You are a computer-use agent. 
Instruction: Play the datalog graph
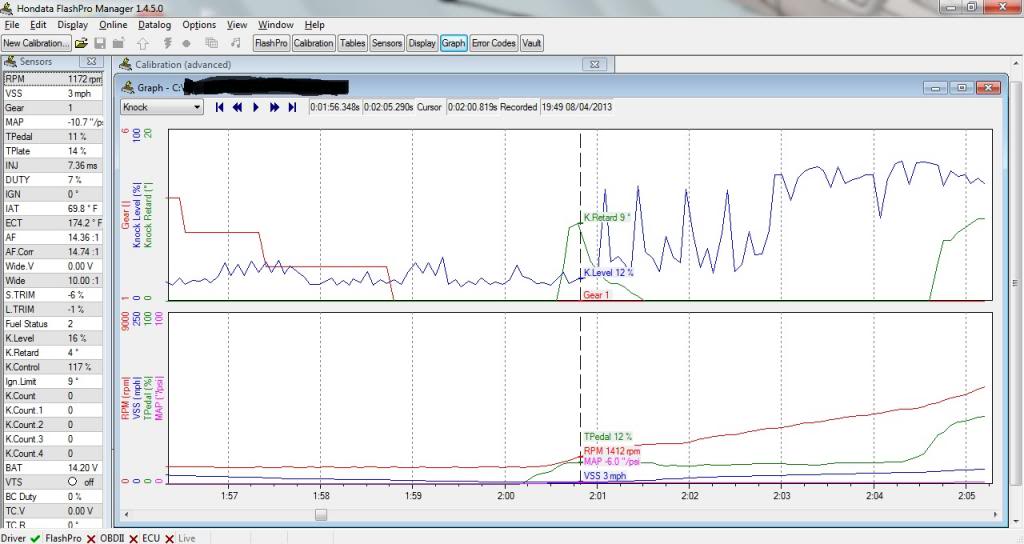click(256, 107)
